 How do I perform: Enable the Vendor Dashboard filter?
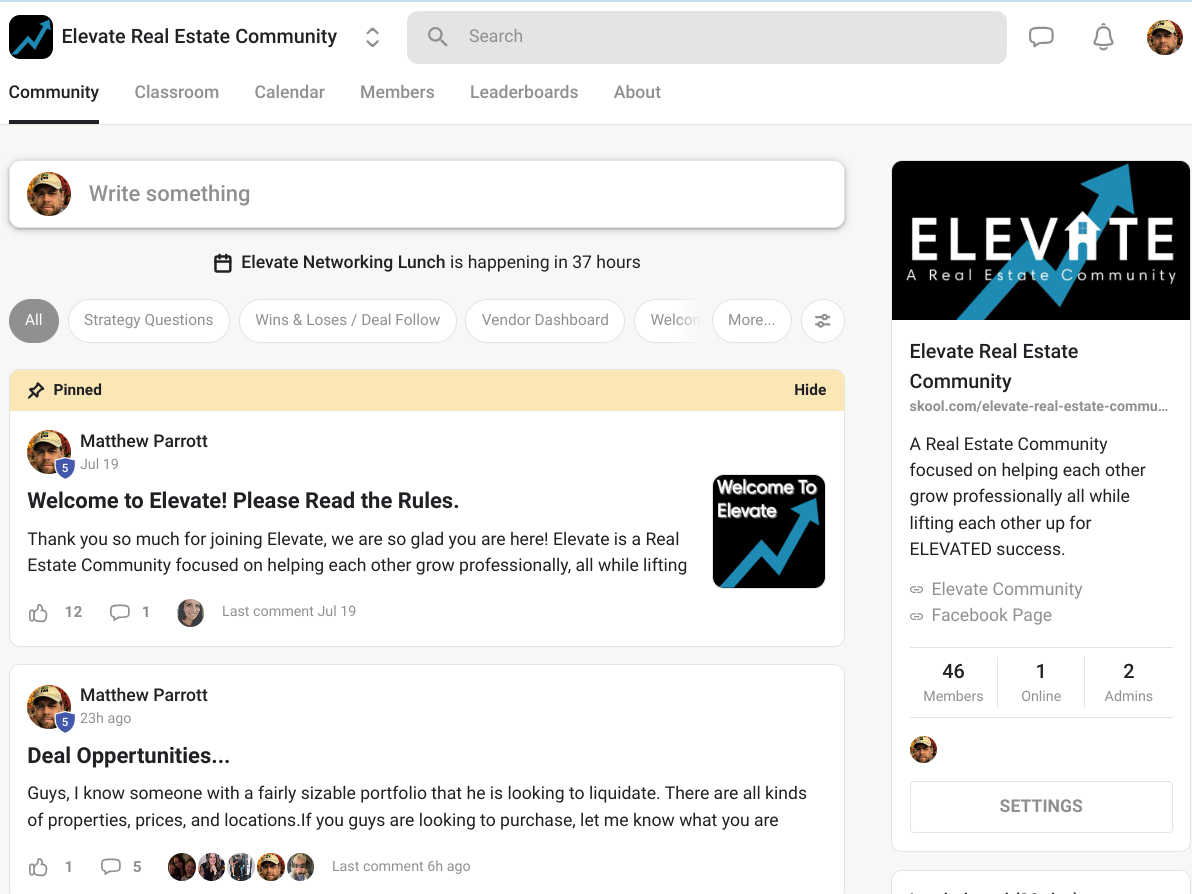pos(545,320)
